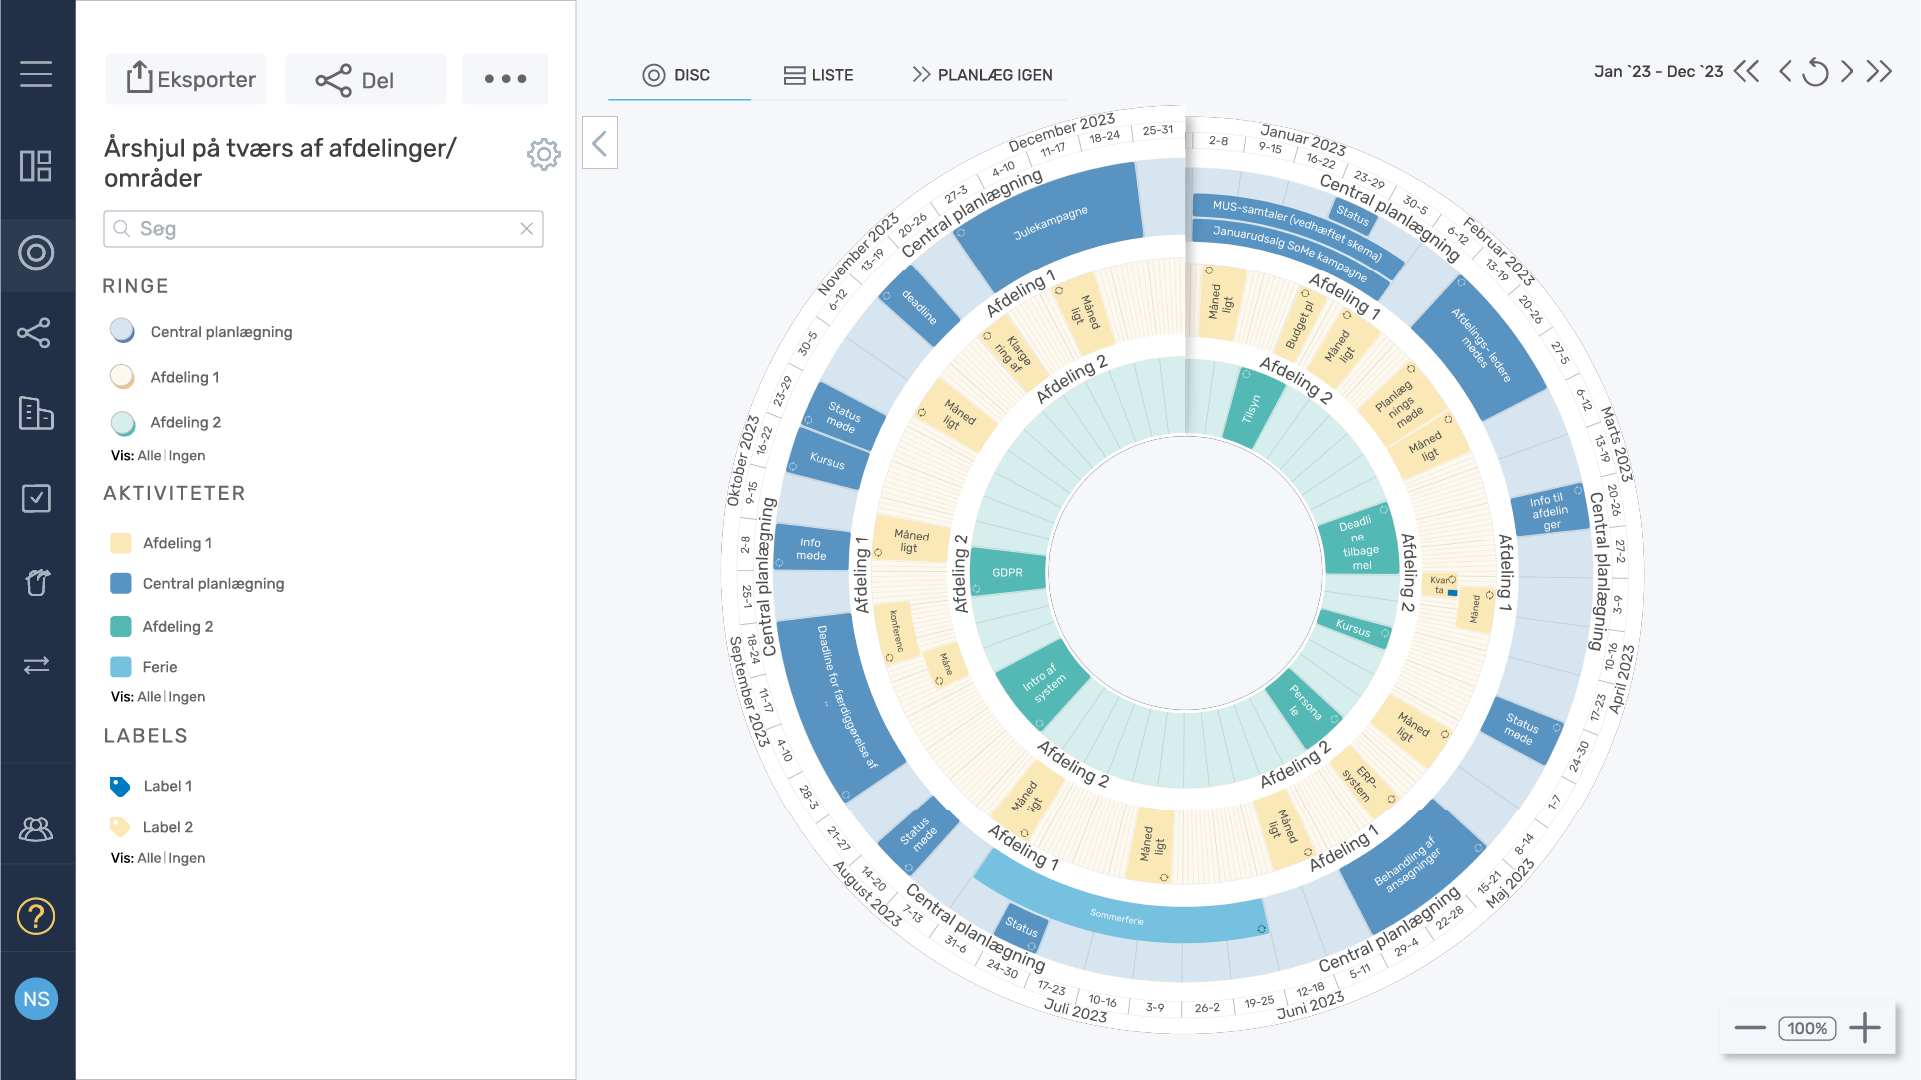Open the team members icon in sidebar

pos(36,829)
